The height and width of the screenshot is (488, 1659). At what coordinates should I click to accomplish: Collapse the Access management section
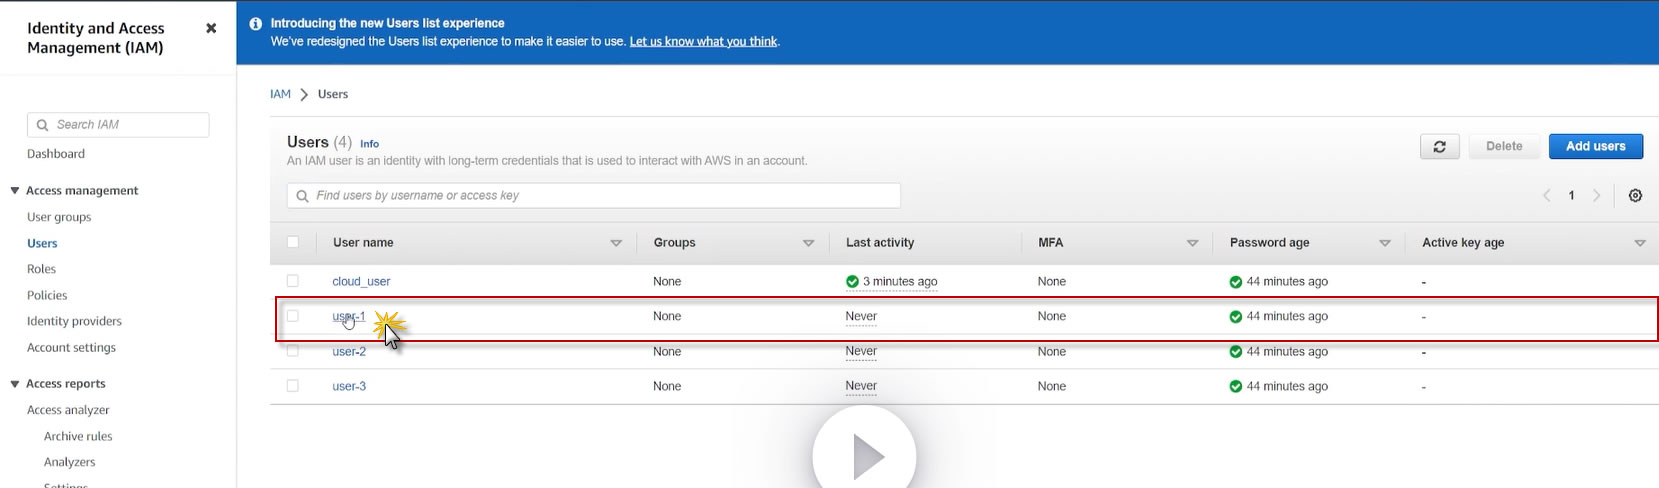click(15, 191)
